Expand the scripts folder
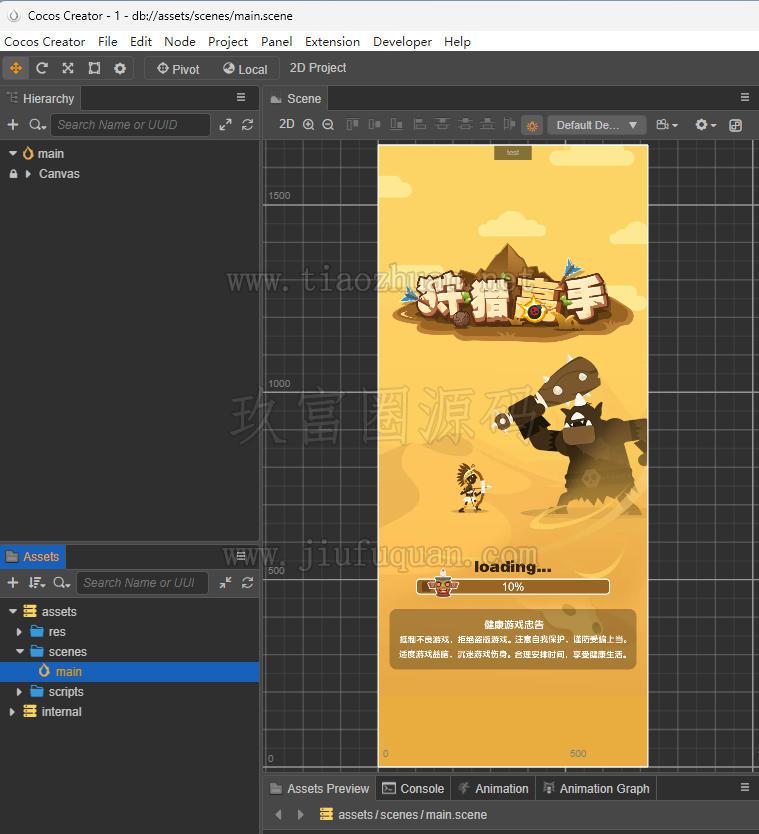 [x=19, y=691]
